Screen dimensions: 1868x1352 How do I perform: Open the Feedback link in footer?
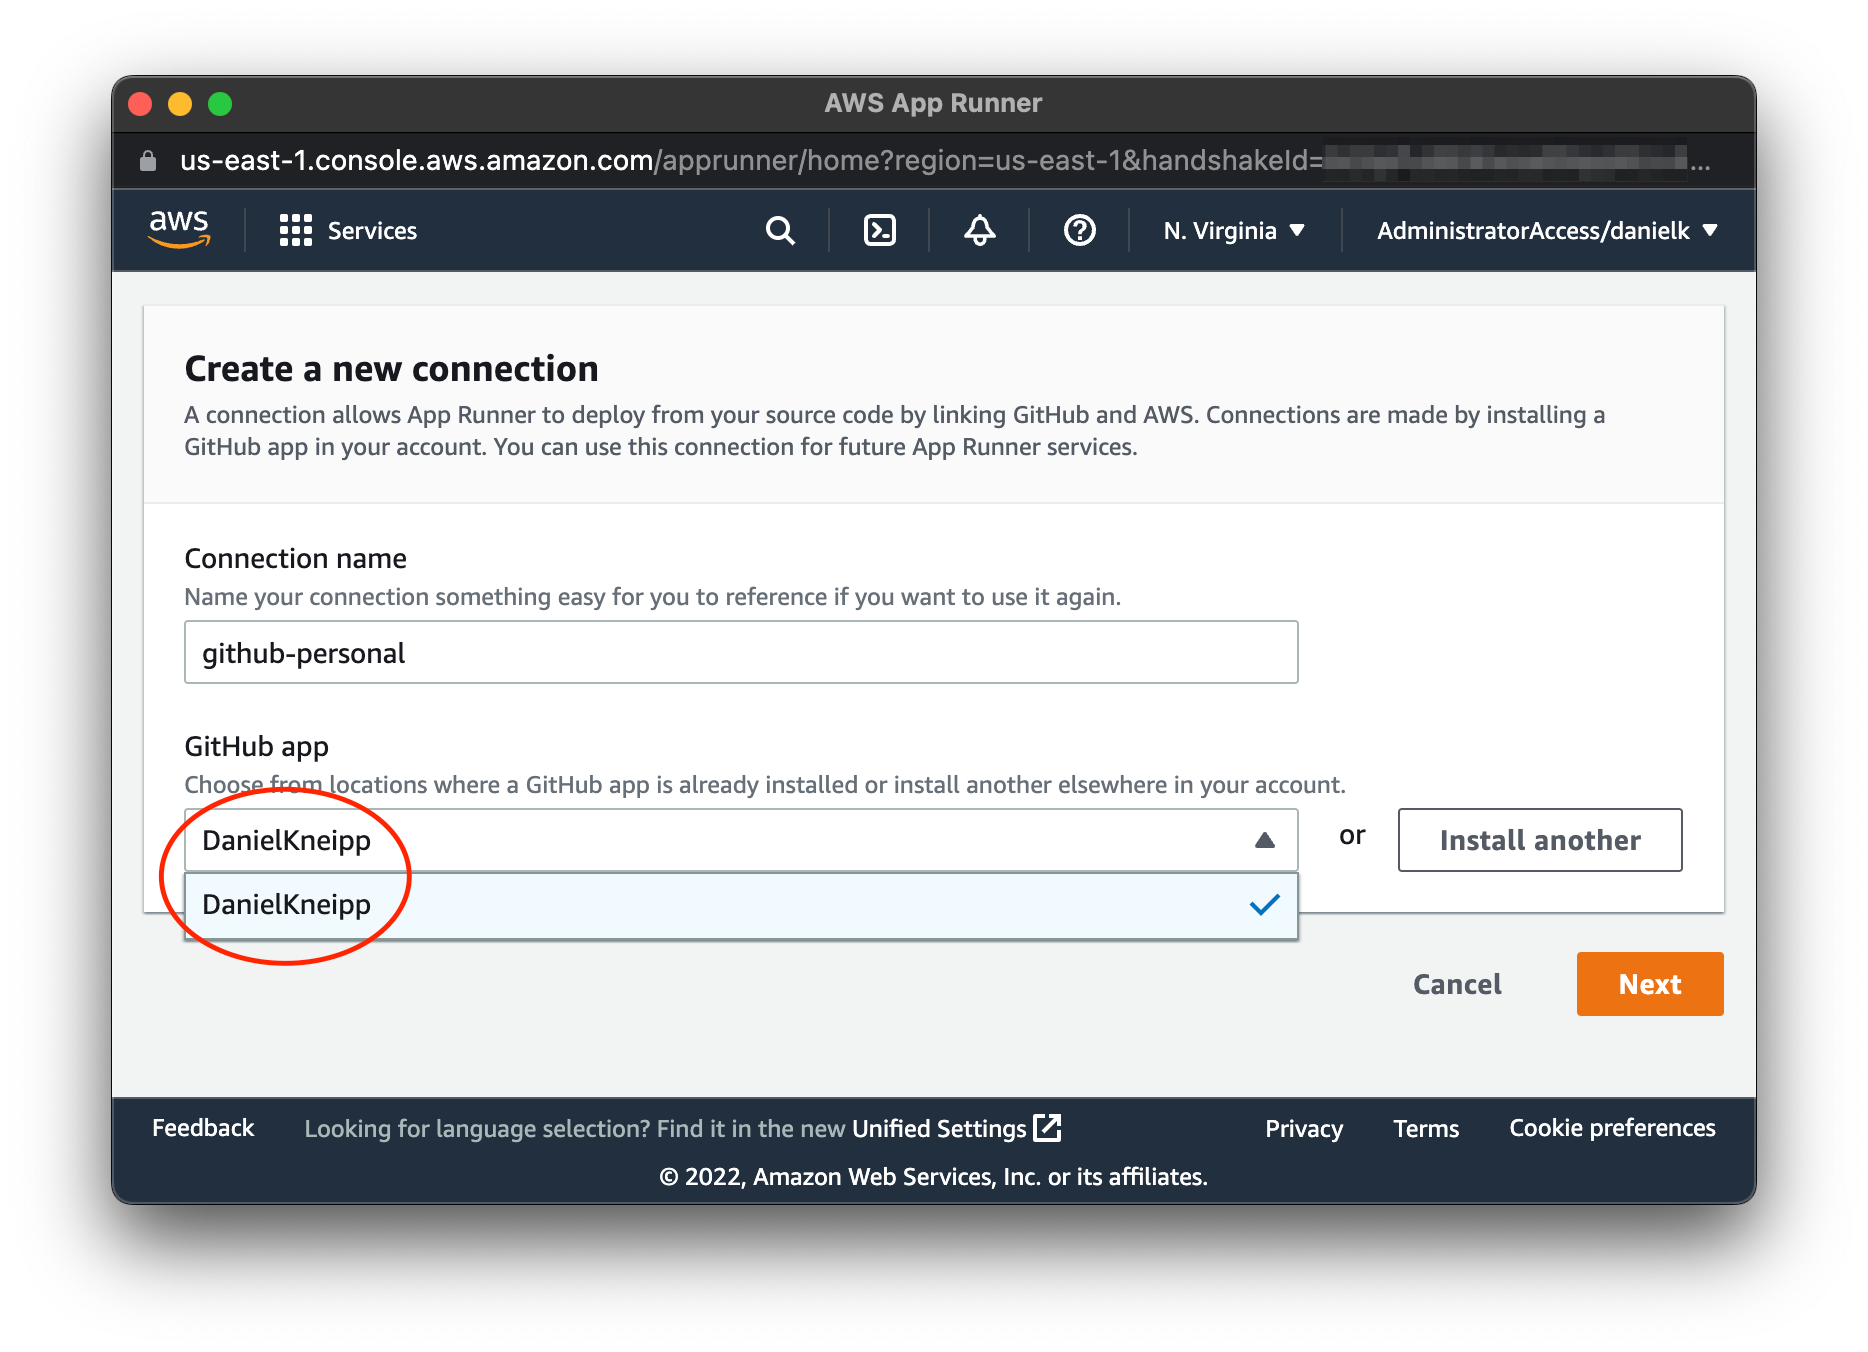[203, 1128]
